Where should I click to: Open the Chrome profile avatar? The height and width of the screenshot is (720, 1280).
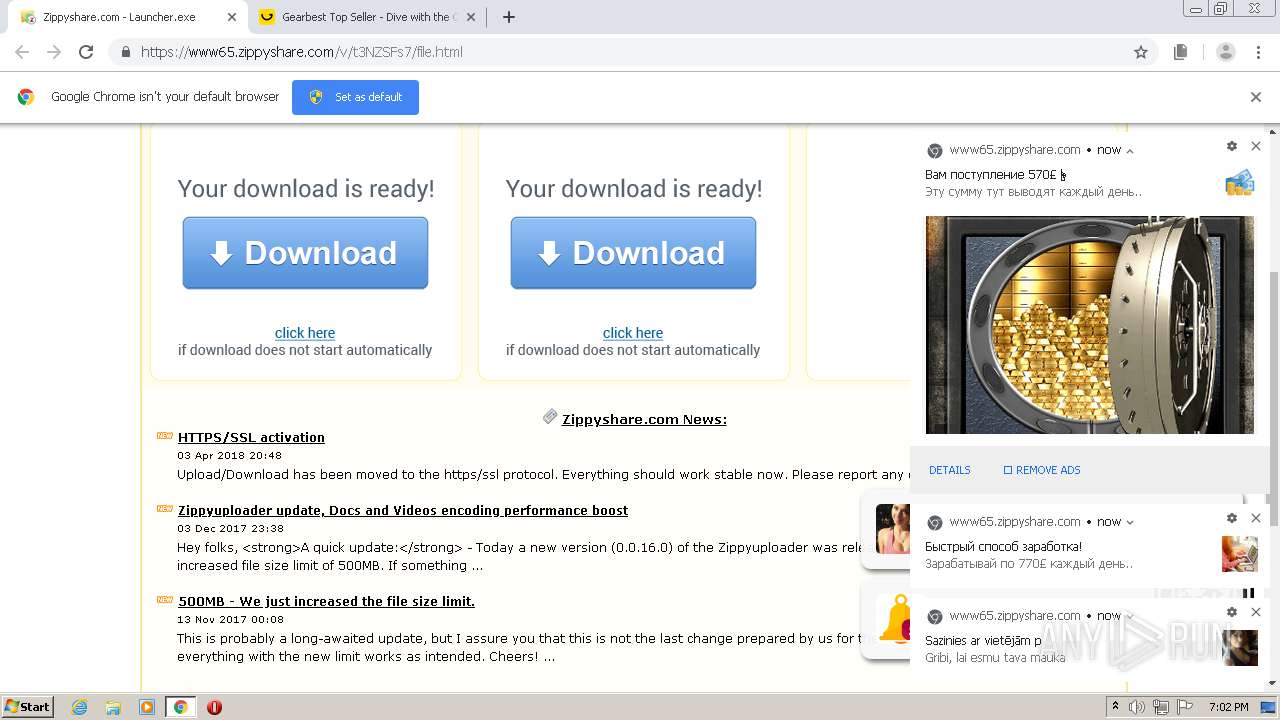point(1226,52)
